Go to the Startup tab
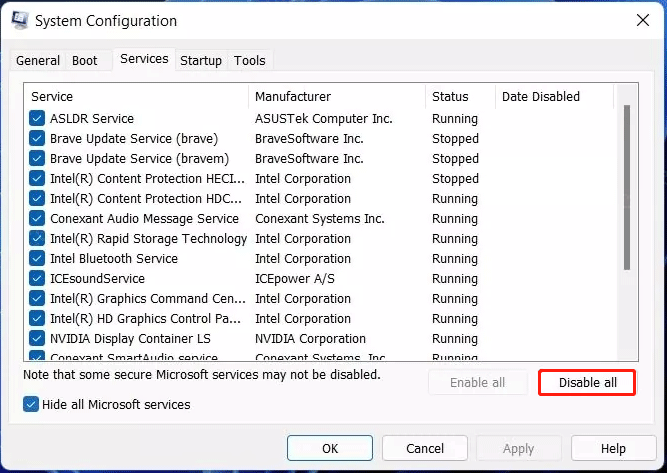Screen dimensions: 667x473 tap(201, 60)
